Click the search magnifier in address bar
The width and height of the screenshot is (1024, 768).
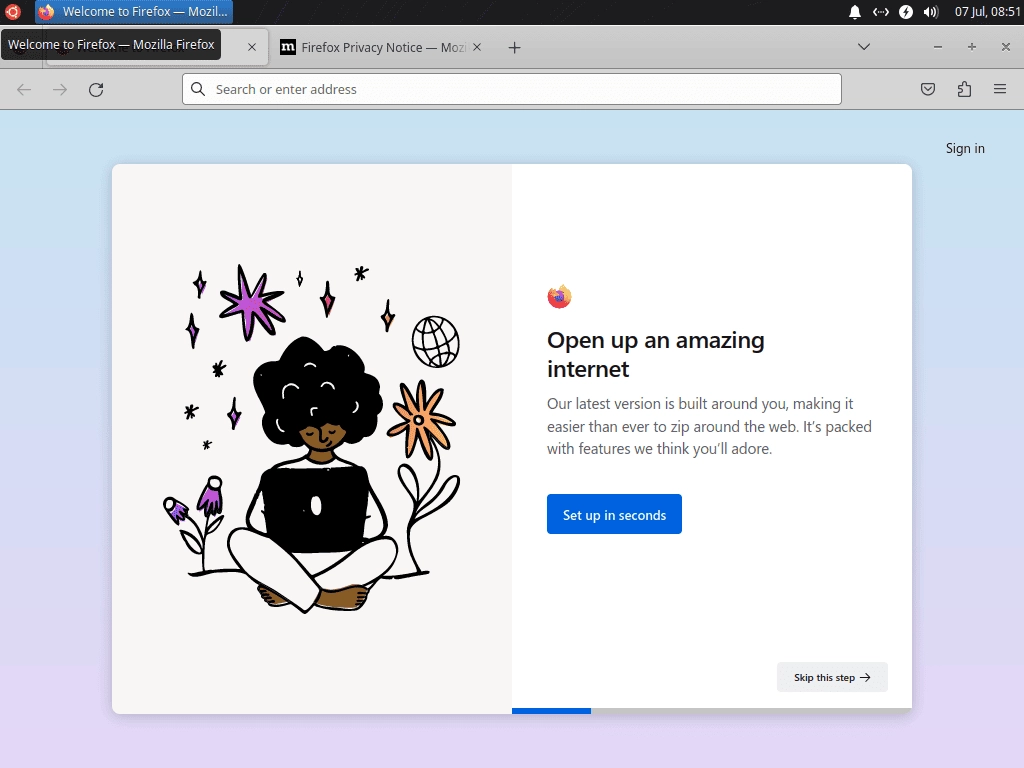(199, 89)
